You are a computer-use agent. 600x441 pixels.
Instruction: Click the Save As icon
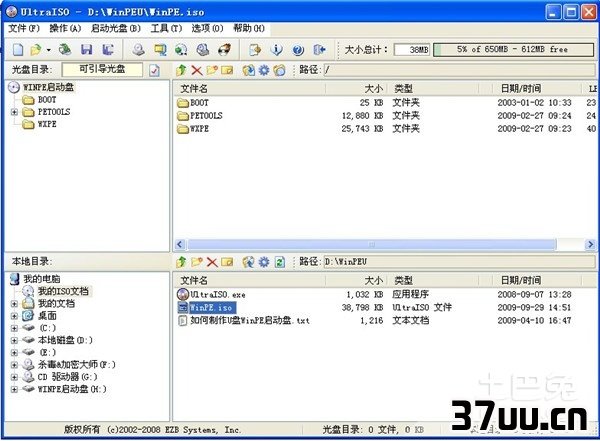pyautogui.click(x=108, y=49)
